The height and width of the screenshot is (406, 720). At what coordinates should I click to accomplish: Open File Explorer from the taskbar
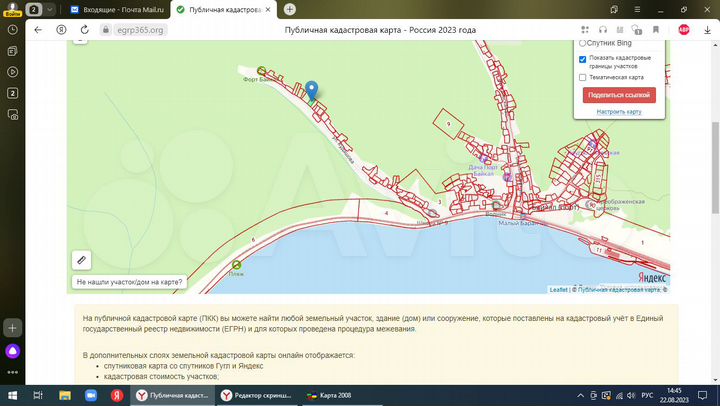click(x=65, y=395)
